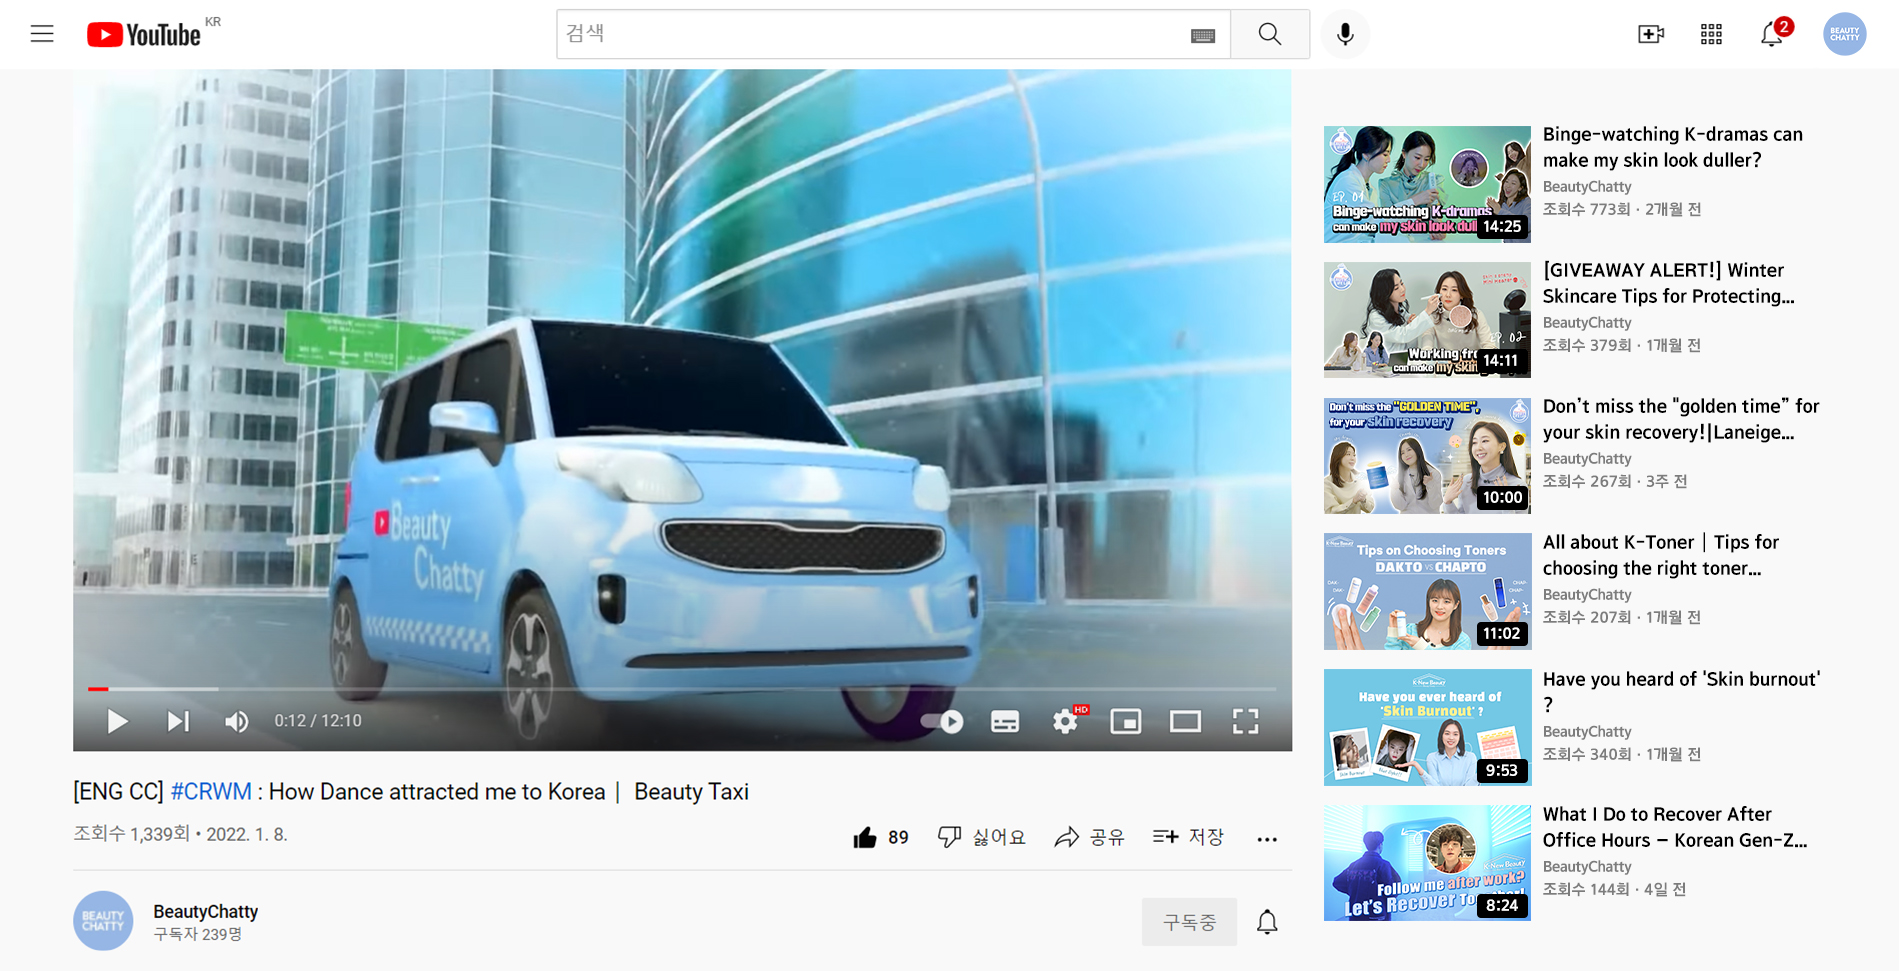Screen dimensions: 1899x971
Task: Save video to playlist (저장)
Action: (1188, 837)
